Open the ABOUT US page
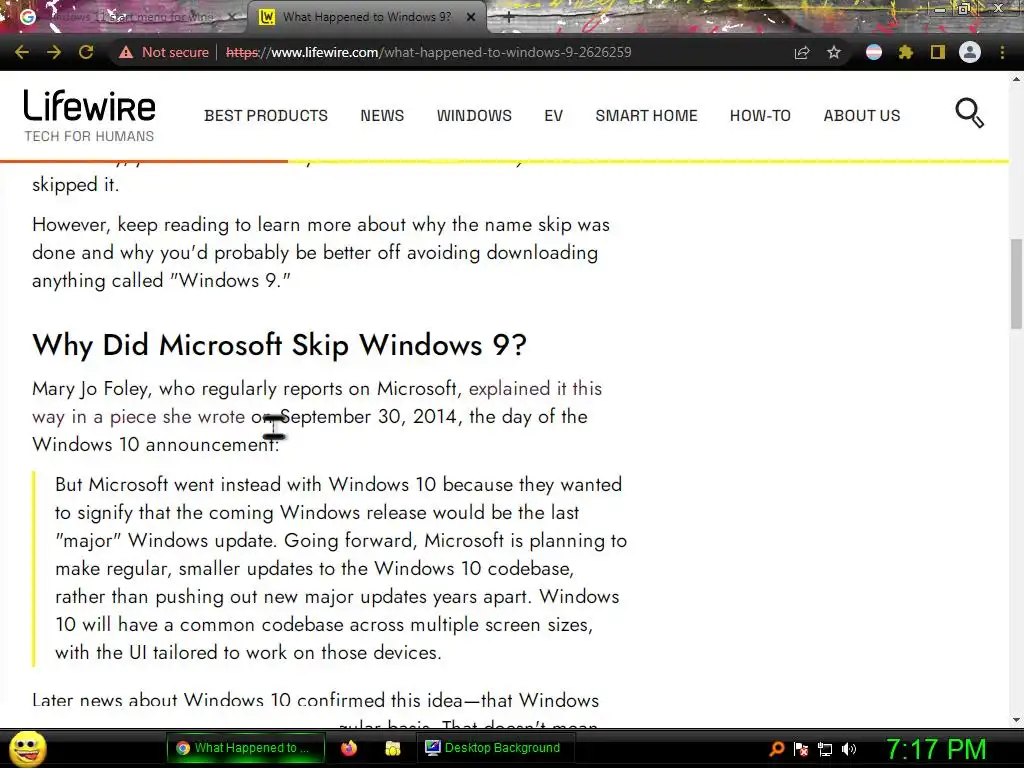 [x=861, y=116]
